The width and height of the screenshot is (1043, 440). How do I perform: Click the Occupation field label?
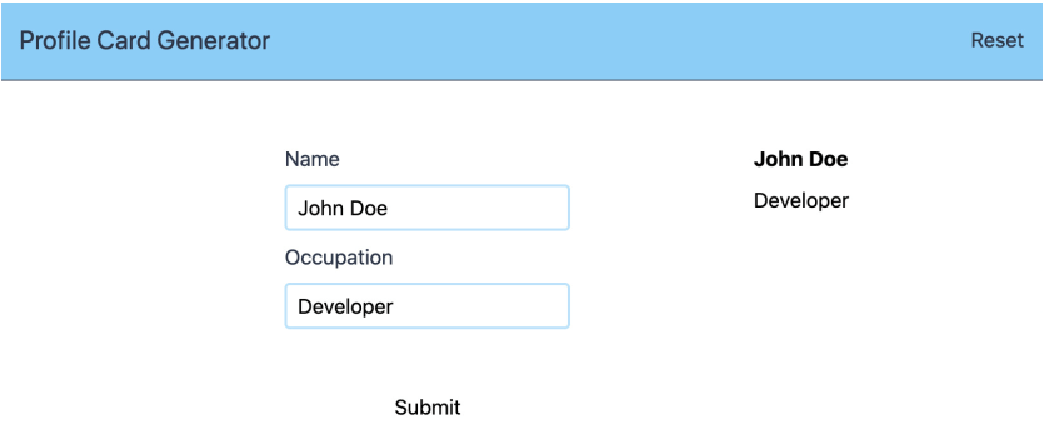(339, 258)
